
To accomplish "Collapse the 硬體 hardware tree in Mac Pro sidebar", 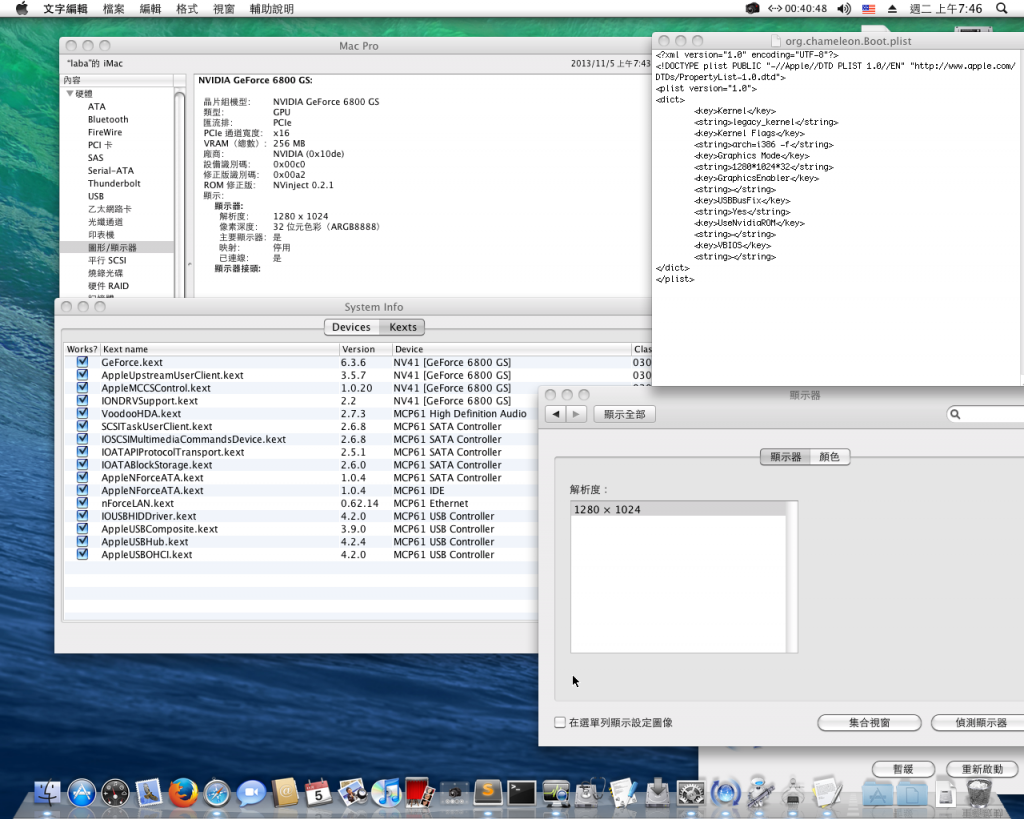I will coord(70,93).
